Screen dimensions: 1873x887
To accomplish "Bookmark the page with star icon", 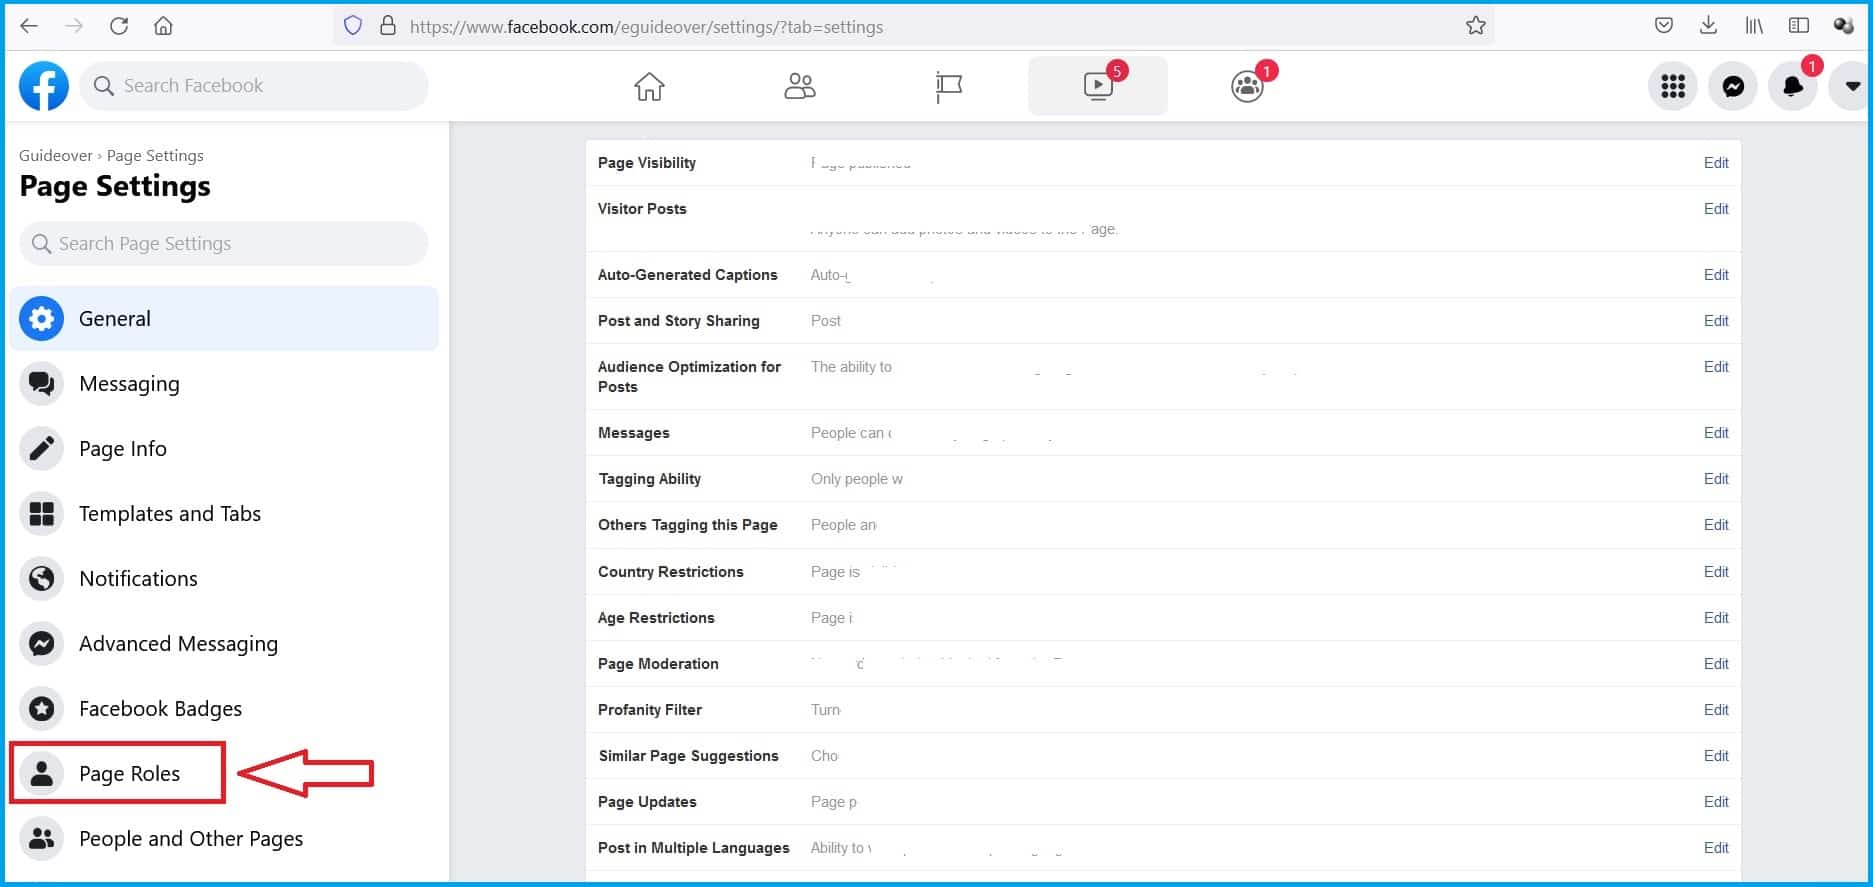I will click(x=1476, y=26).
